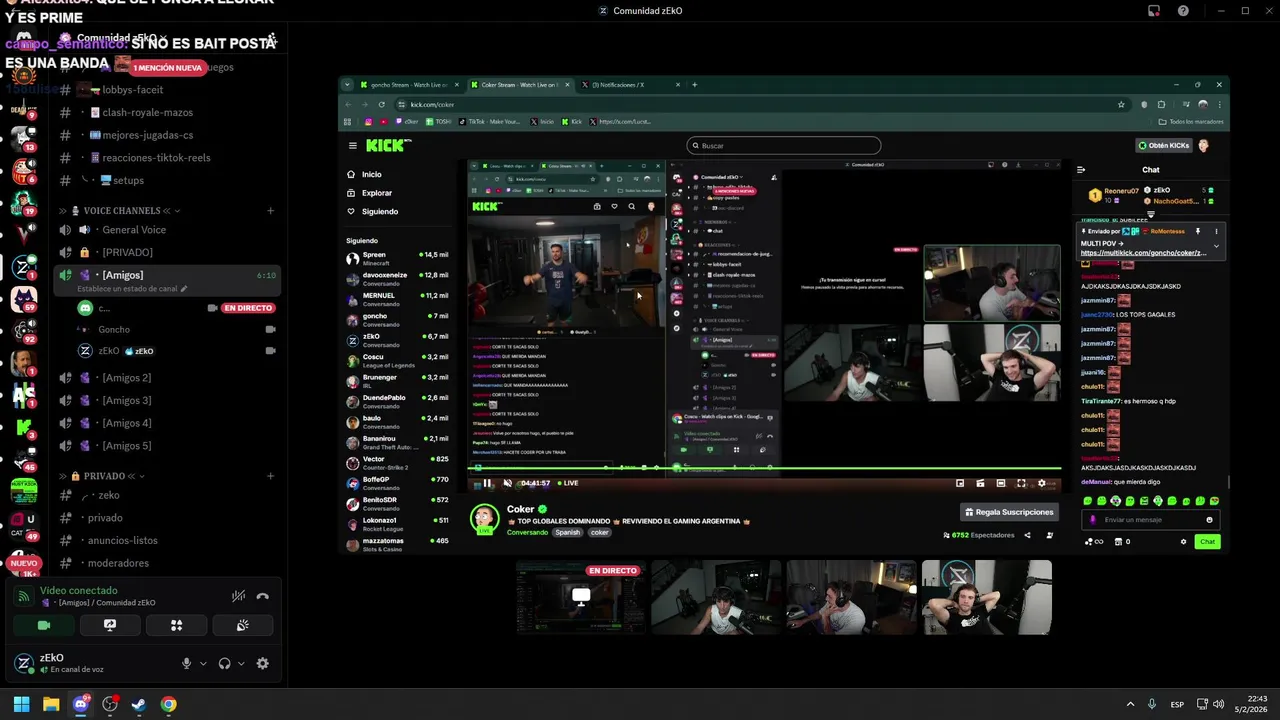The width and height of the screenshot is (1280, 720).
Task: Open the soundboard button in voice panel
Action: (242, 625)
